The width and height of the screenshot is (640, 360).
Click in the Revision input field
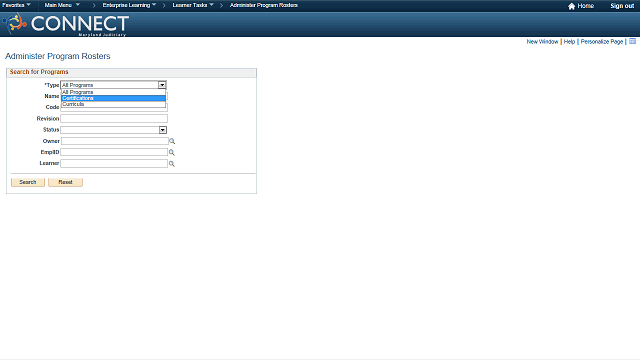click(114, 118)
